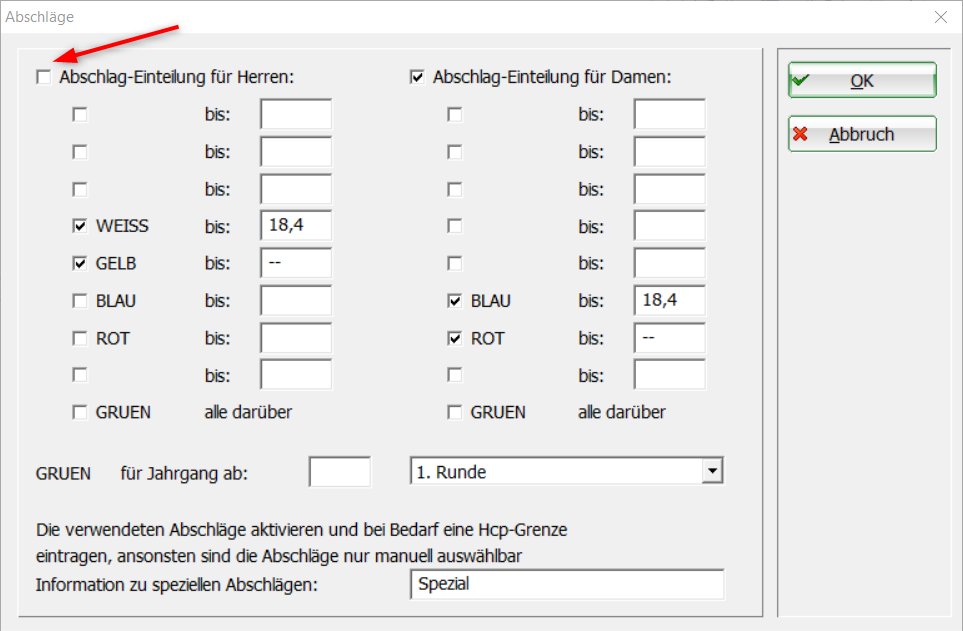Click the WEISS Herren handicap limit field
Viewport: 963px width, 631px height.
click(295, 226)
